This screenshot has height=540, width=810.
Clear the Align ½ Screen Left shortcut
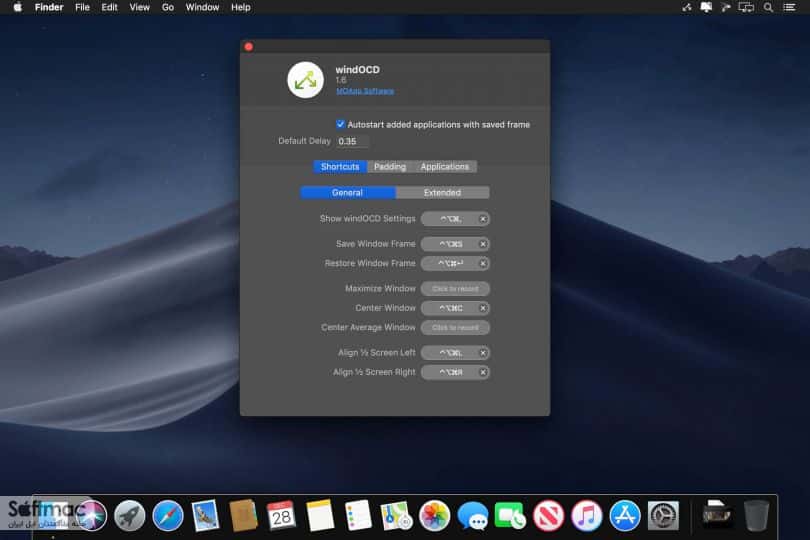point(482,353)
